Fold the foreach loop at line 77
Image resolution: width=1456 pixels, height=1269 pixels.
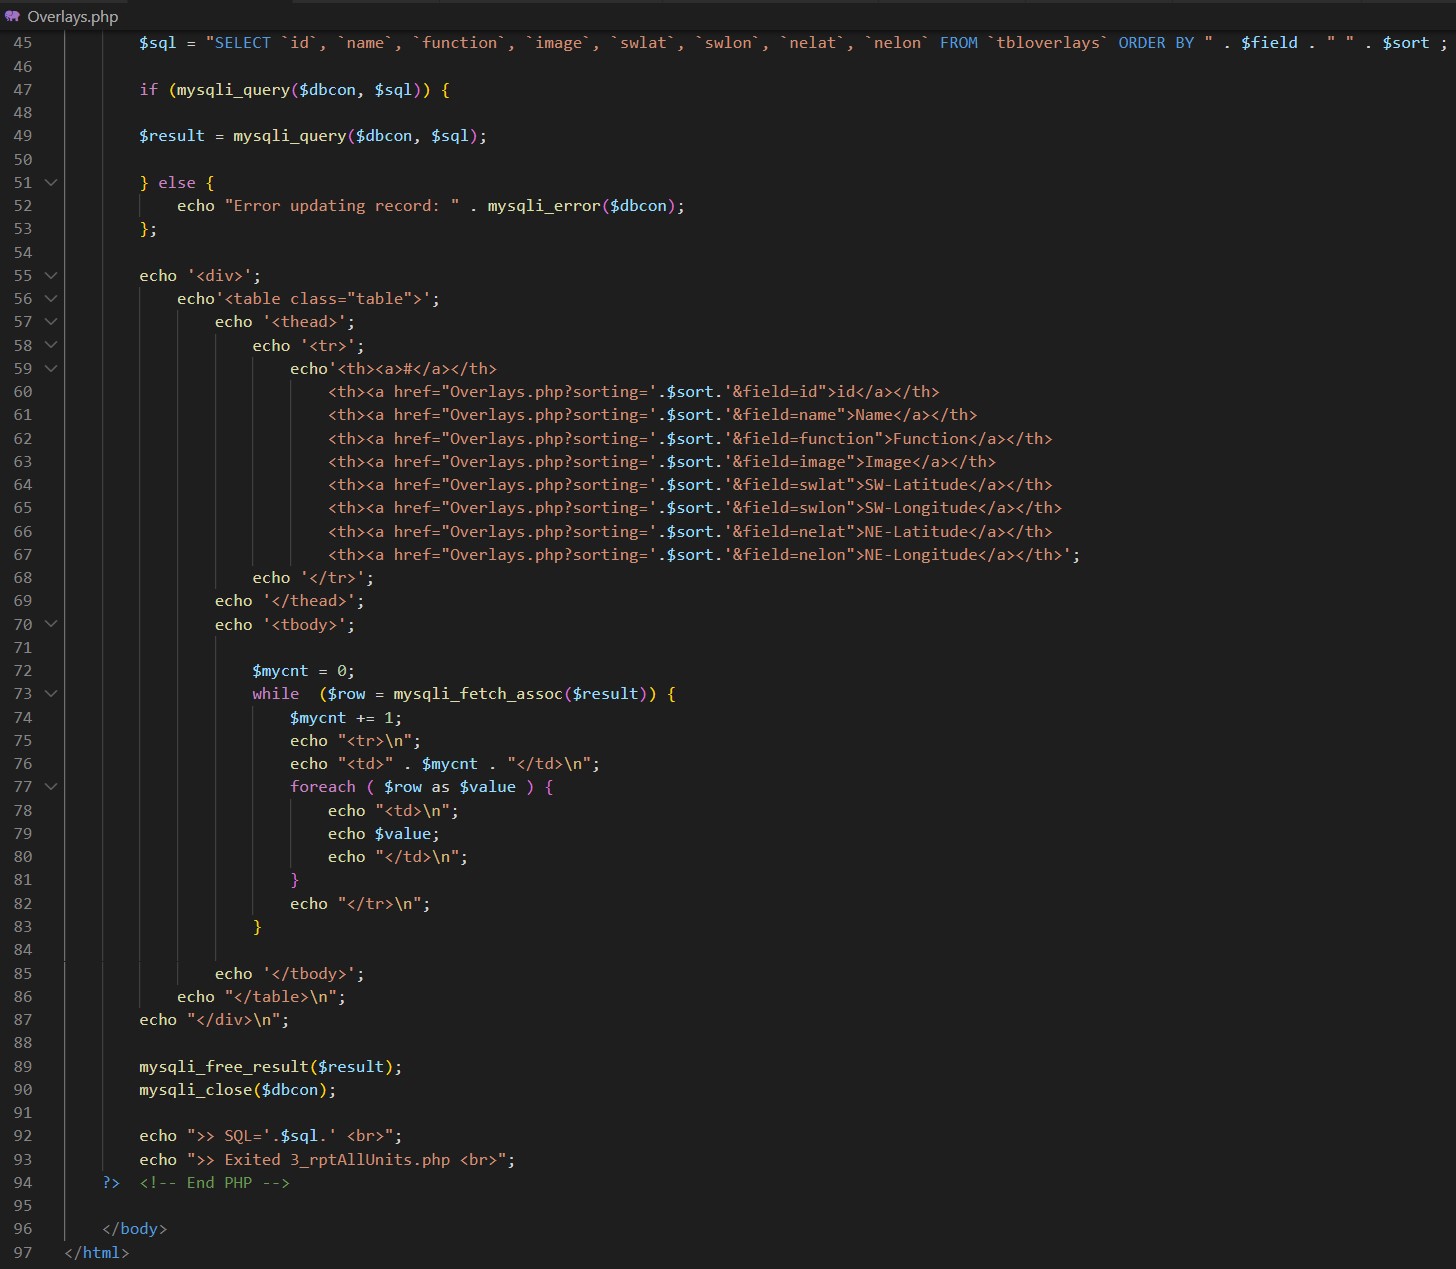51,786
